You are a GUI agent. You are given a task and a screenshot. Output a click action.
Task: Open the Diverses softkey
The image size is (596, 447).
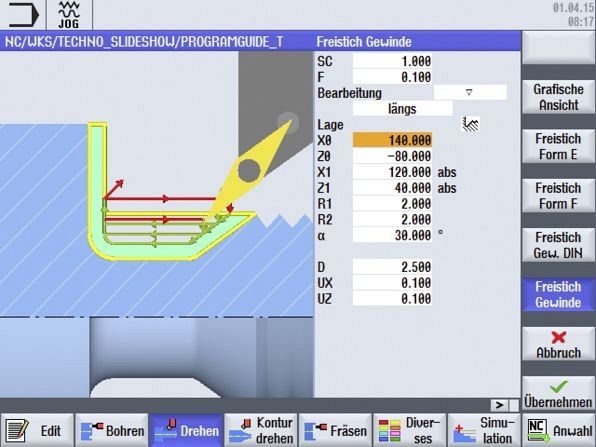point(410,430)
